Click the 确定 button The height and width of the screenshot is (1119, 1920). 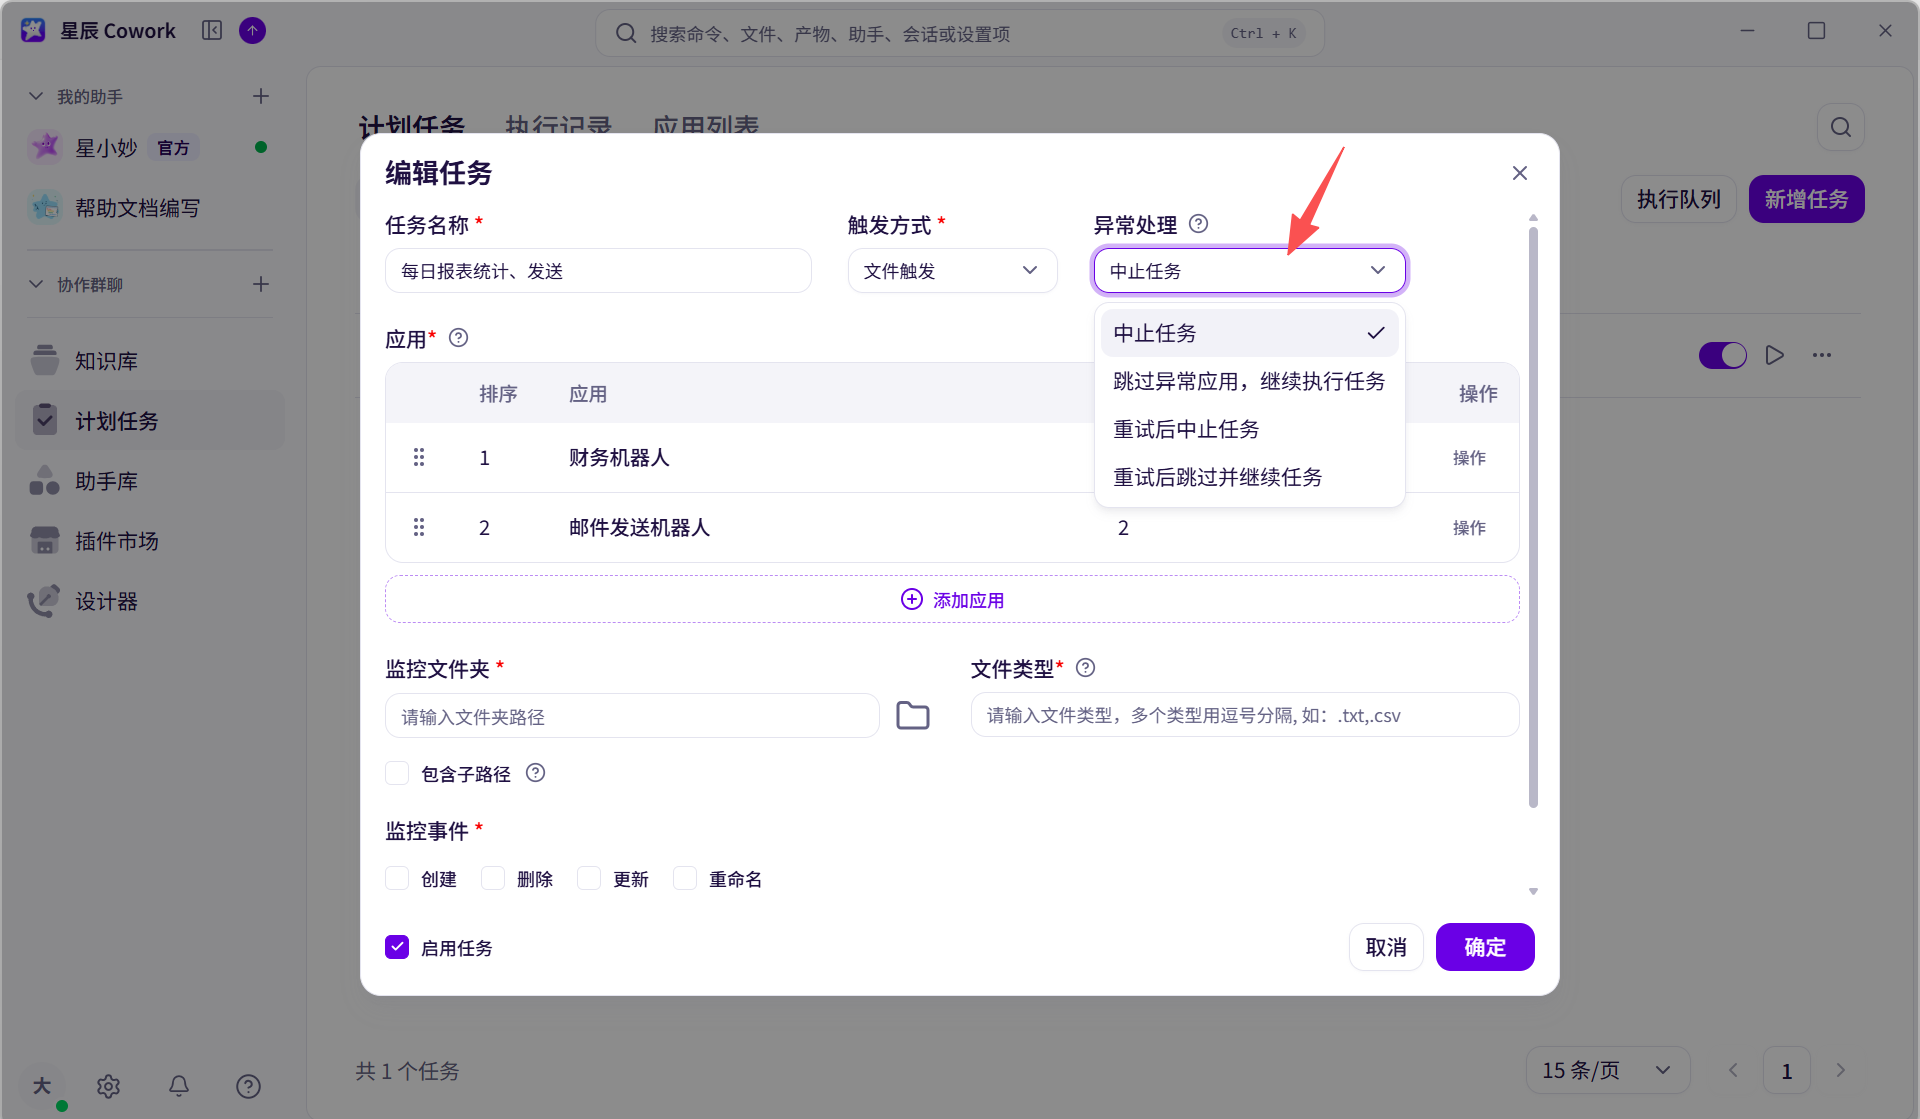(x=1485, y=947)
